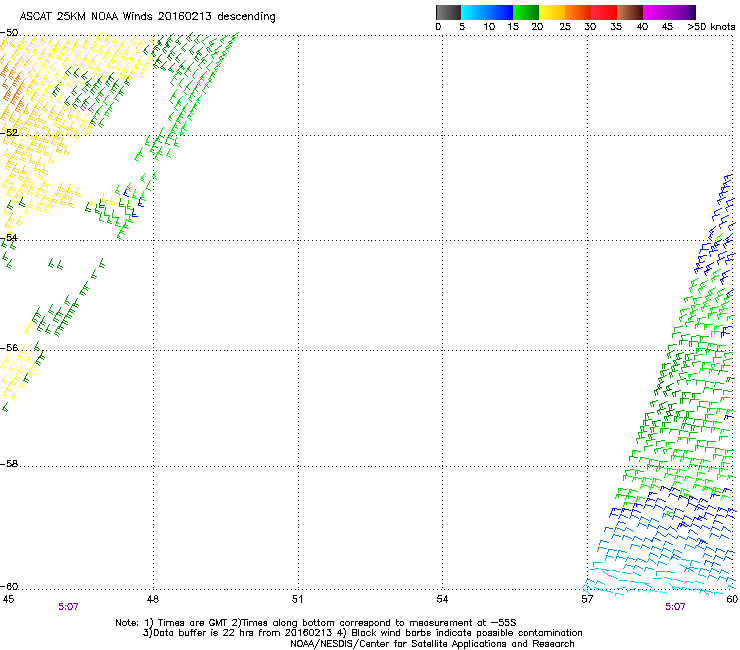
Task: Click the cyan 5-10 knots legend segment
Action: (474, 12)
